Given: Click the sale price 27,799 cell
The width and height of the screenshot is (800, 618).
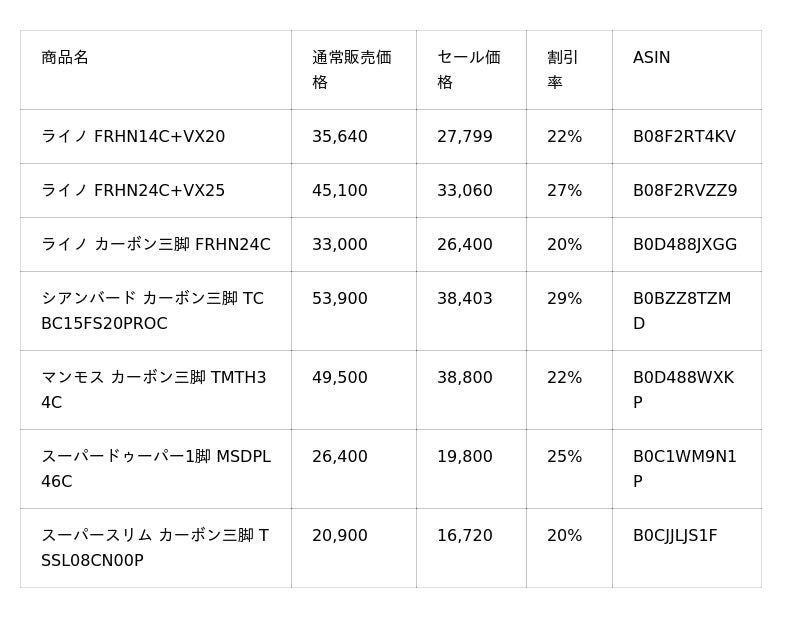Looking at the screenshot, I should point(464,137).
